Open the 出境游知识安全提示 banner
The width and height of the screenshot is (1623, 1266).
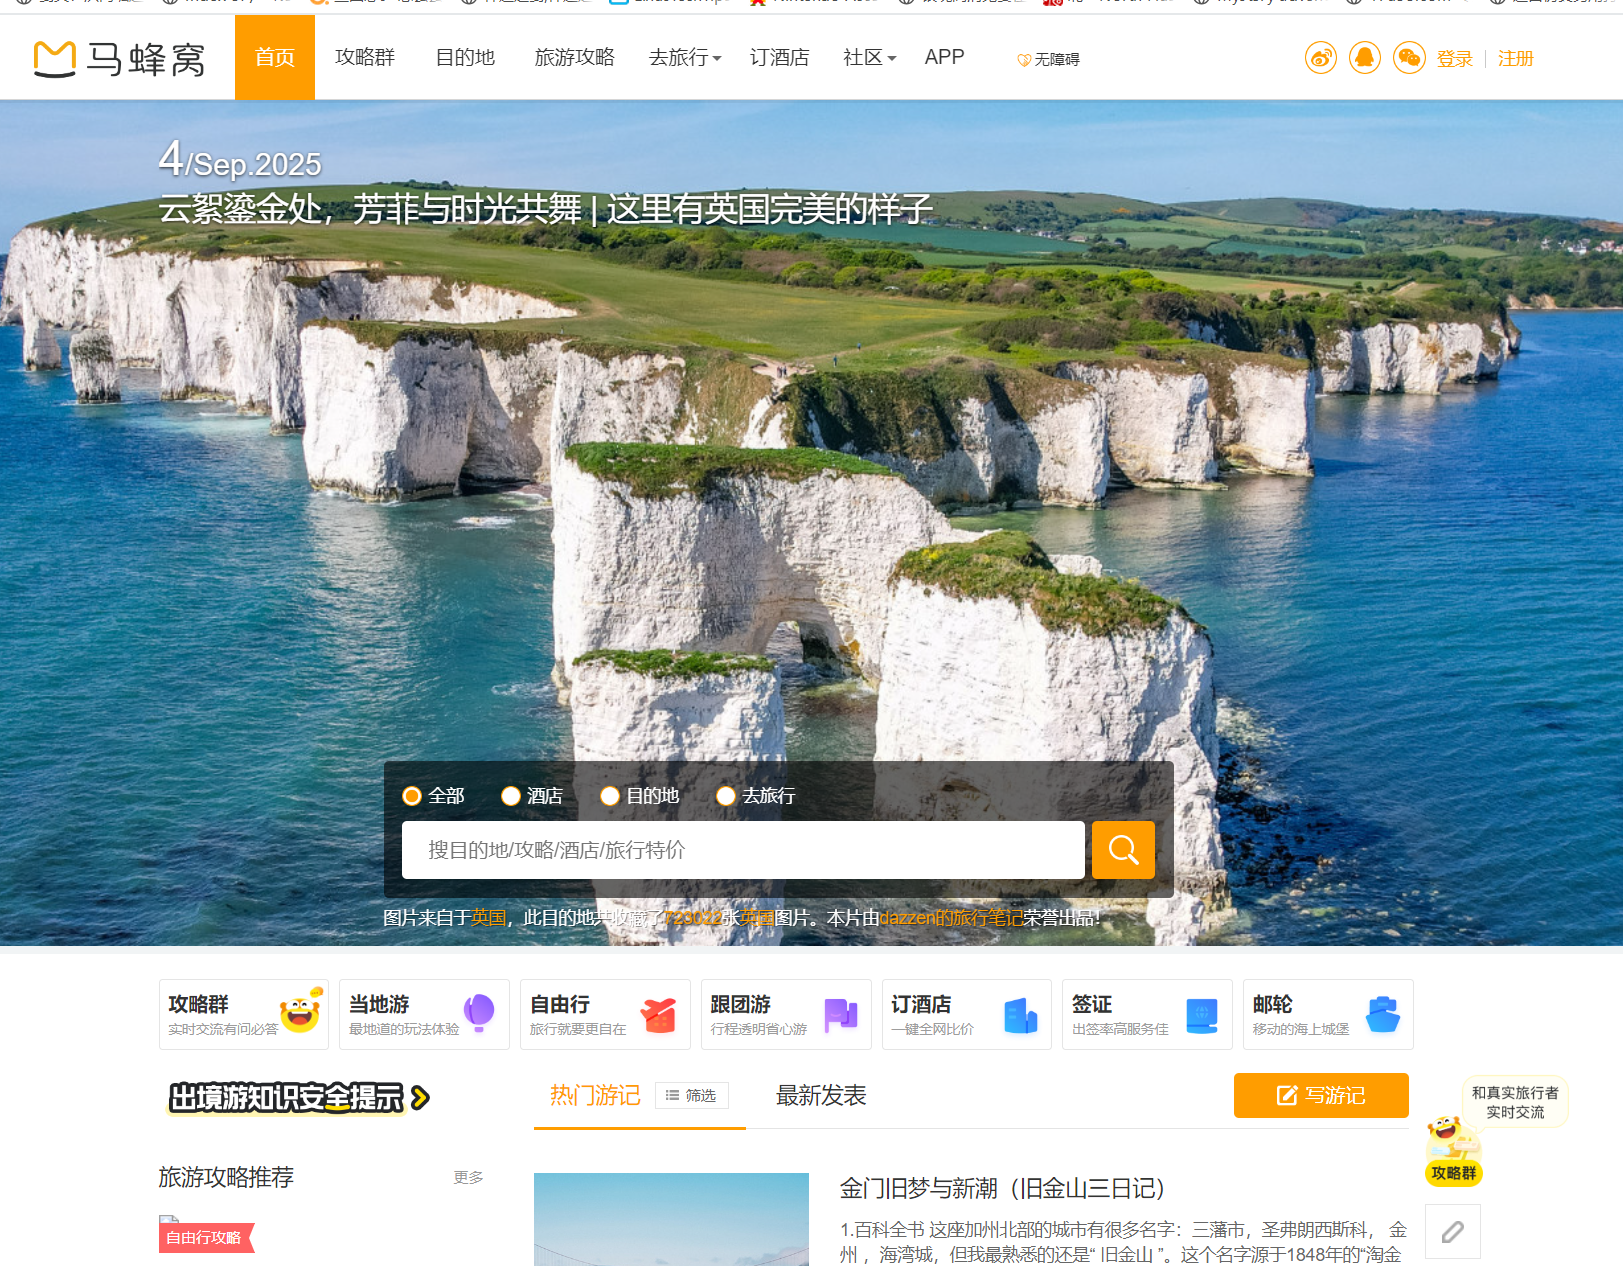[x=298, y=1098]
